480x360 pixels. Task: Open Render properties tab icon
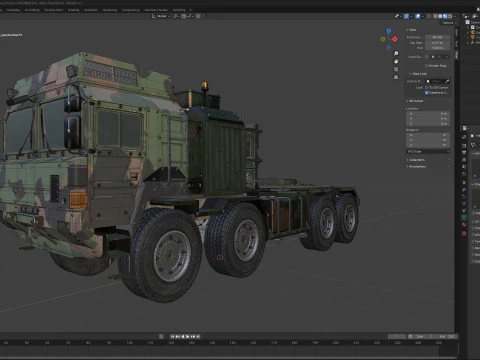click(464, 145)
